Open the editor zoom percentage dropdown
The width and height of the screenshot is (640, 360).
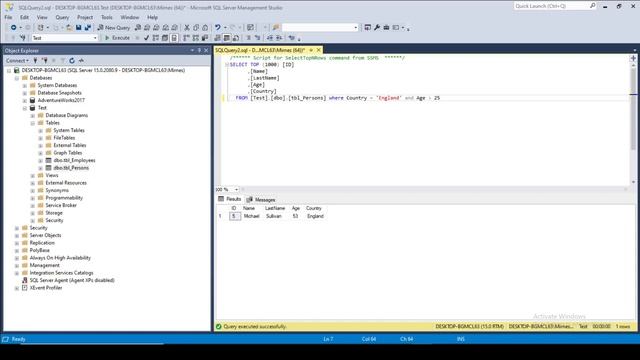[x=236, y=189]
